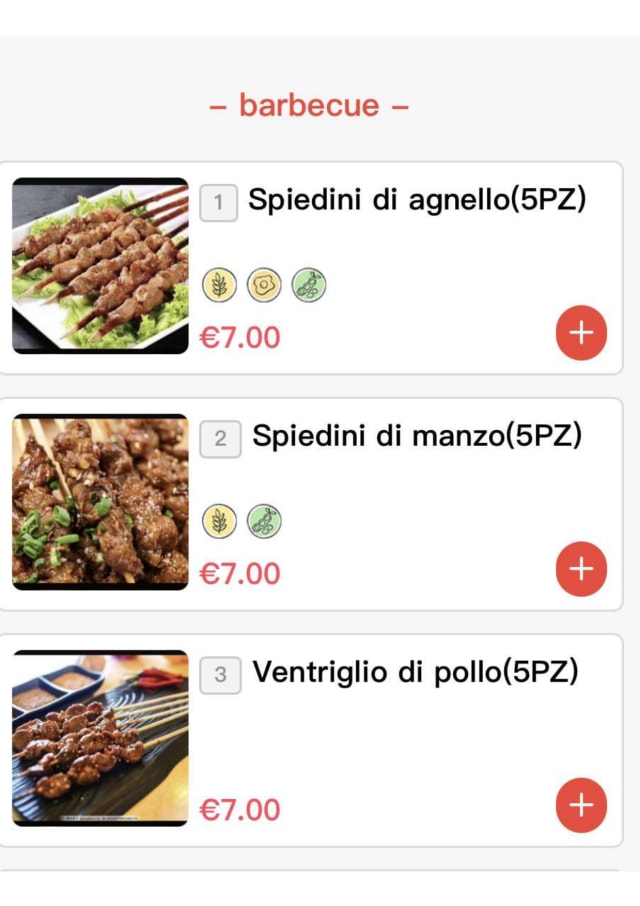This screenshot has height=906, width=640.
Task: Click the number 2 item badge
Action: point(220,439)
